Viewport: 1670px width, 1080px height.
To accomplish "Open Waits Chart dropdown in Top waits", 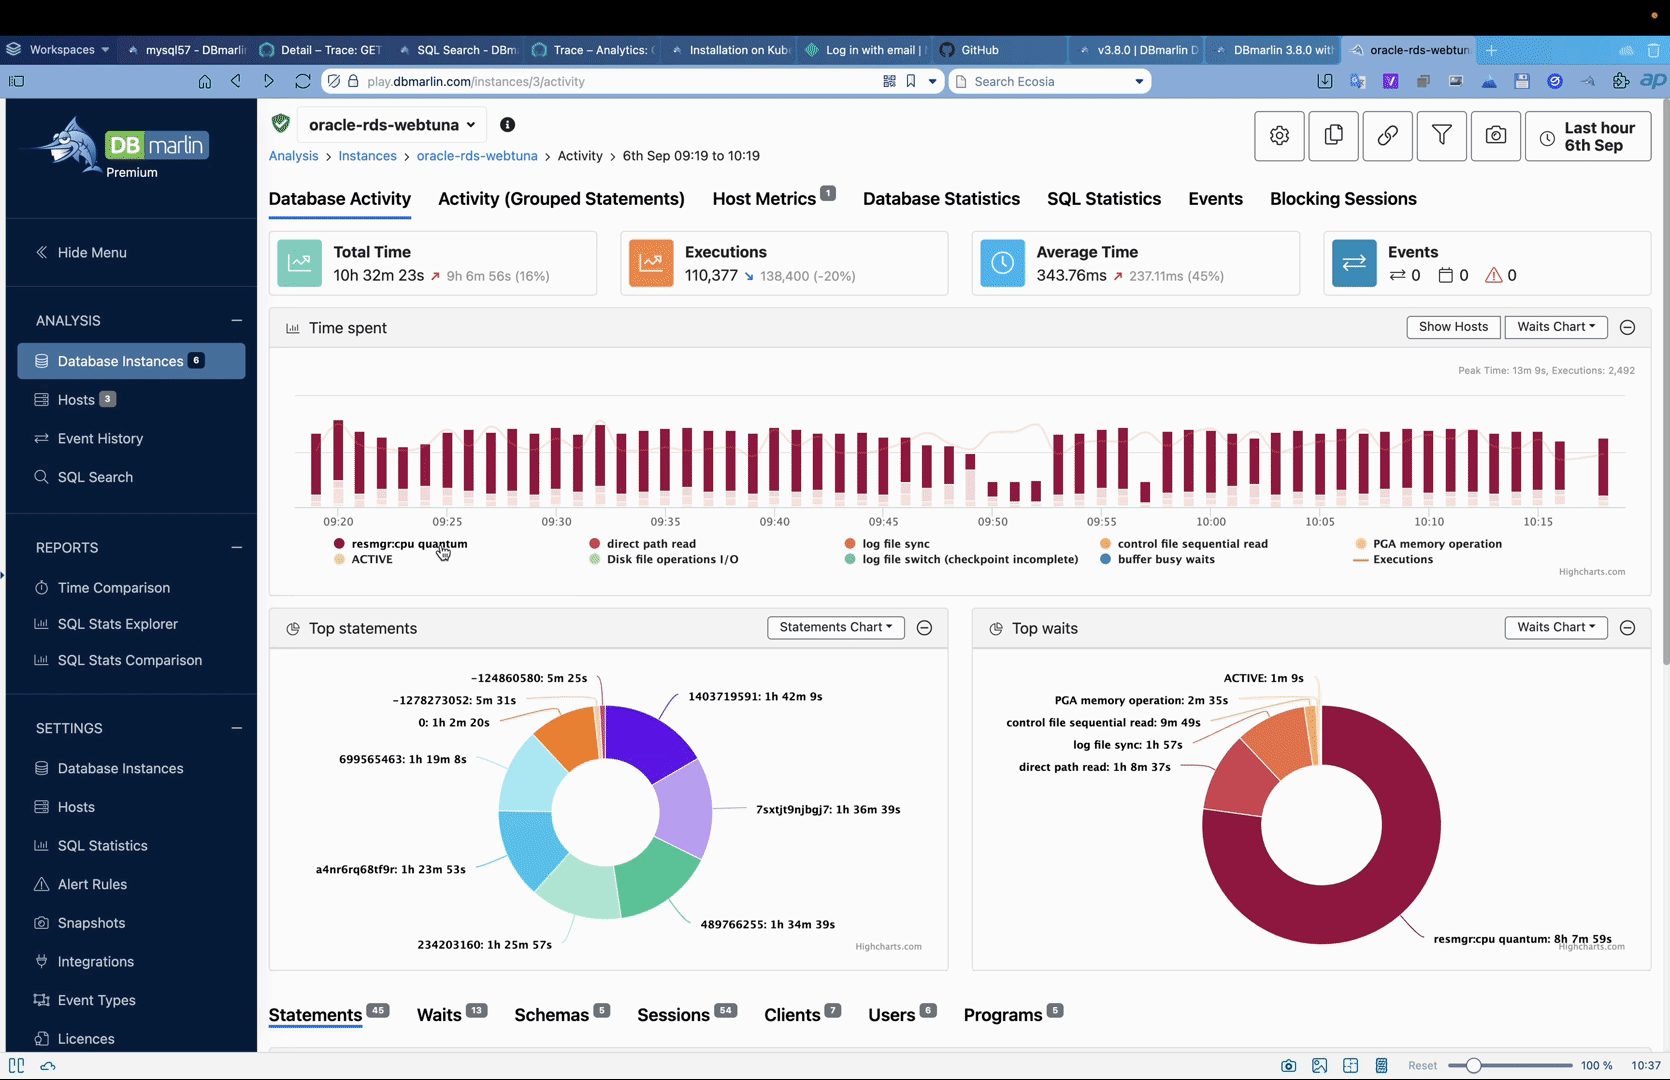I will [x=1556, y=627].
